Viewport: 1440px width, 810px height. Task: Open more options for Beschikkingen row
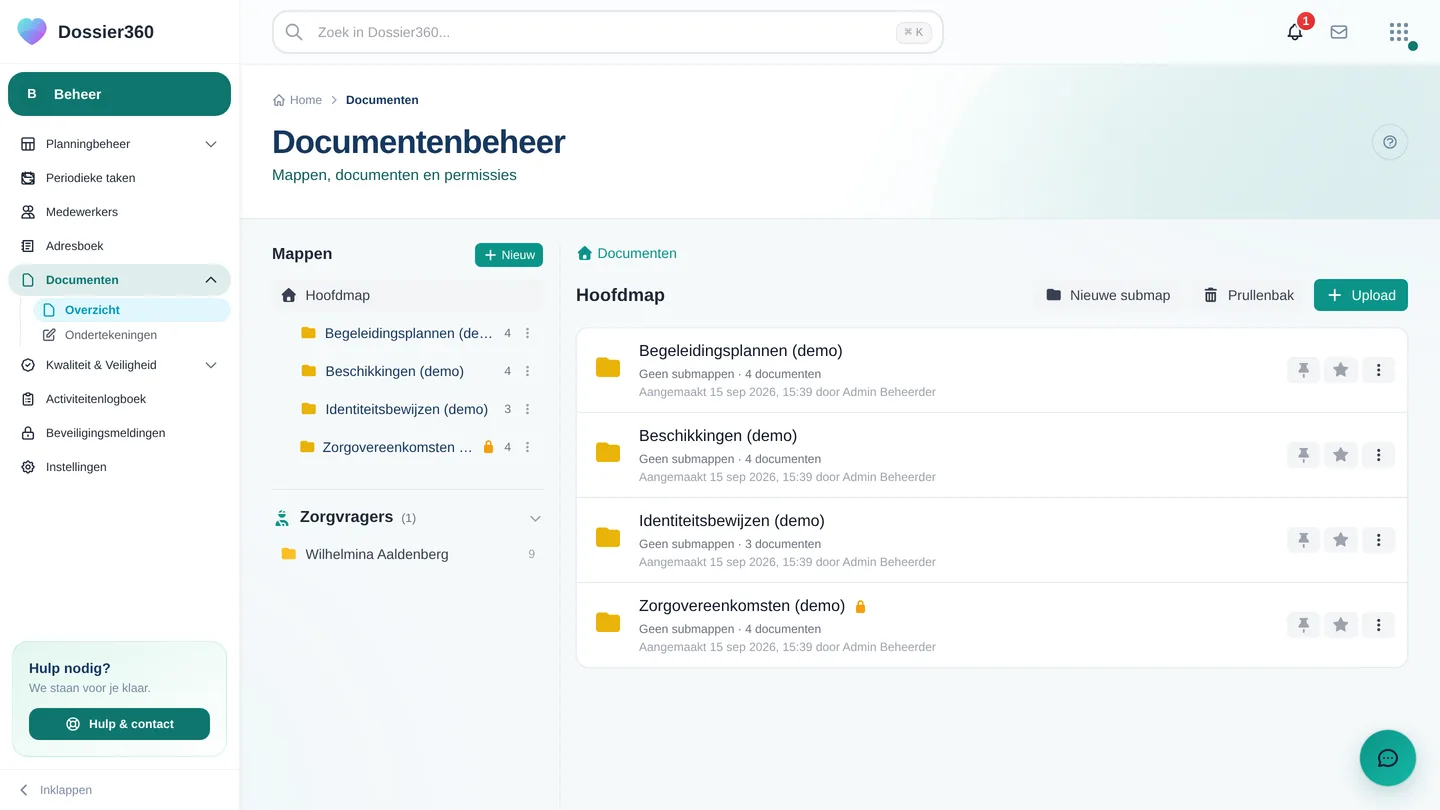click(1378, 455)
